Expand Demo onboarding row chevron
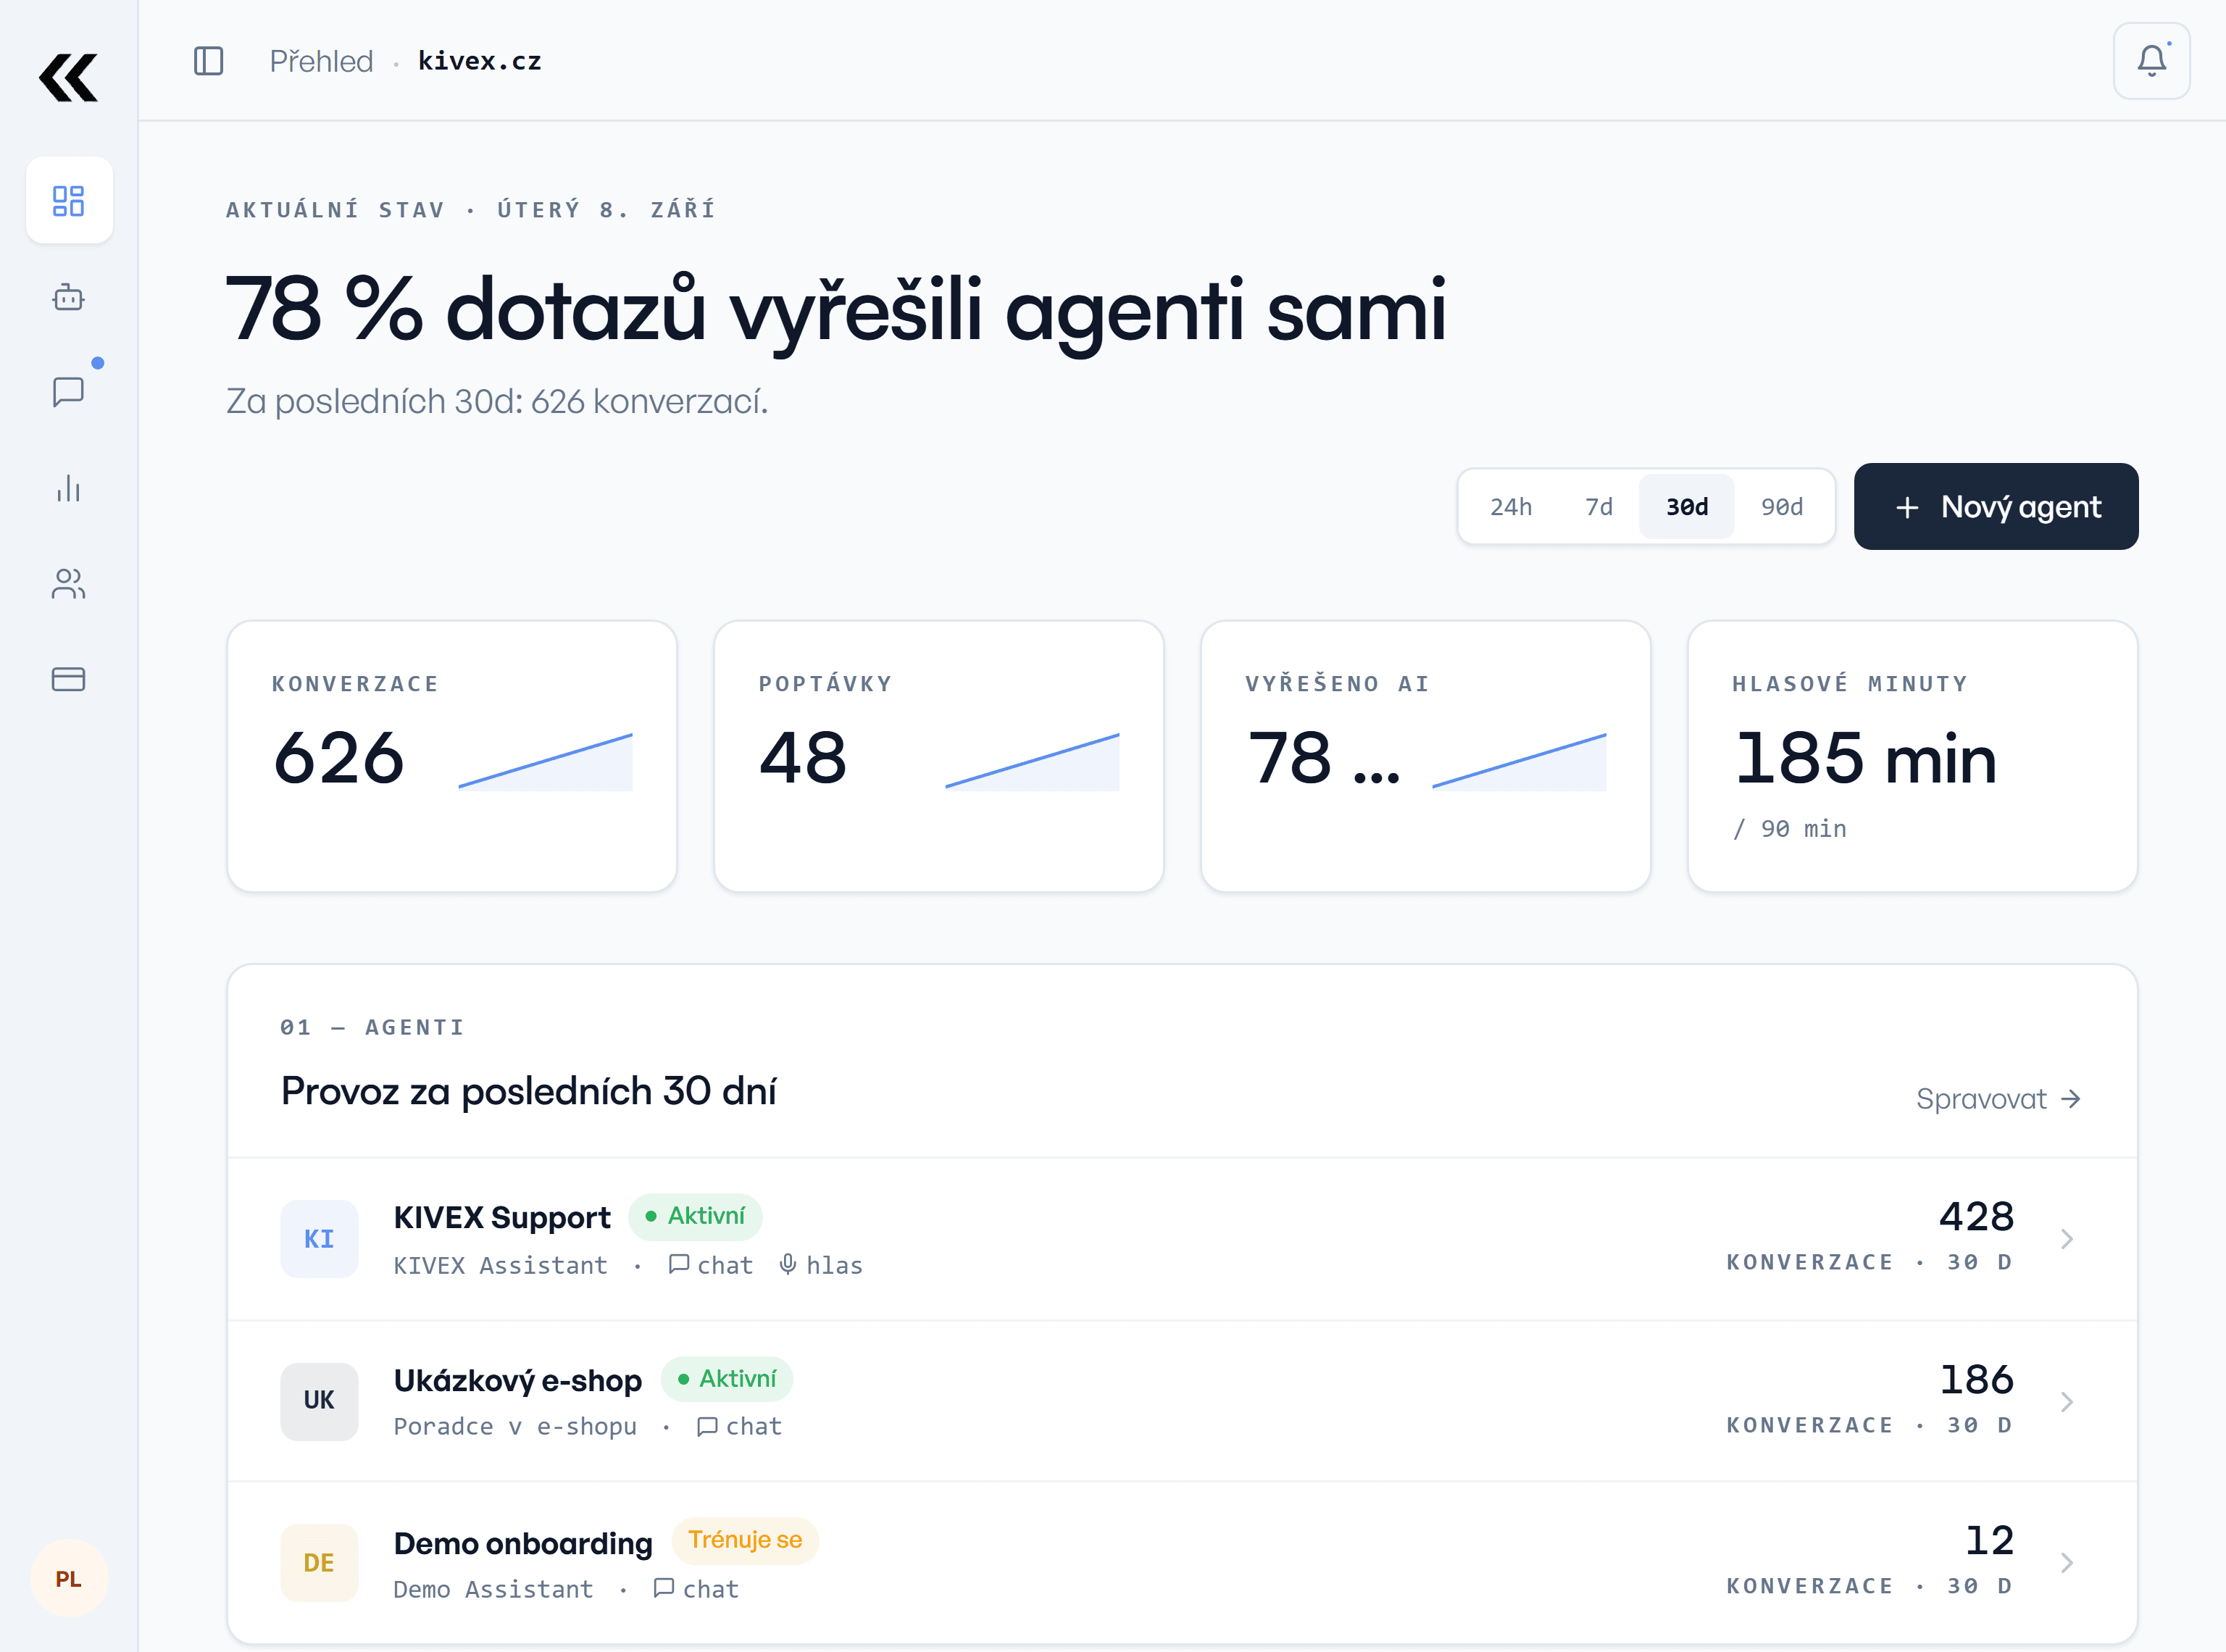The image size is (2226, 1652). [x=2066, y=1563]
